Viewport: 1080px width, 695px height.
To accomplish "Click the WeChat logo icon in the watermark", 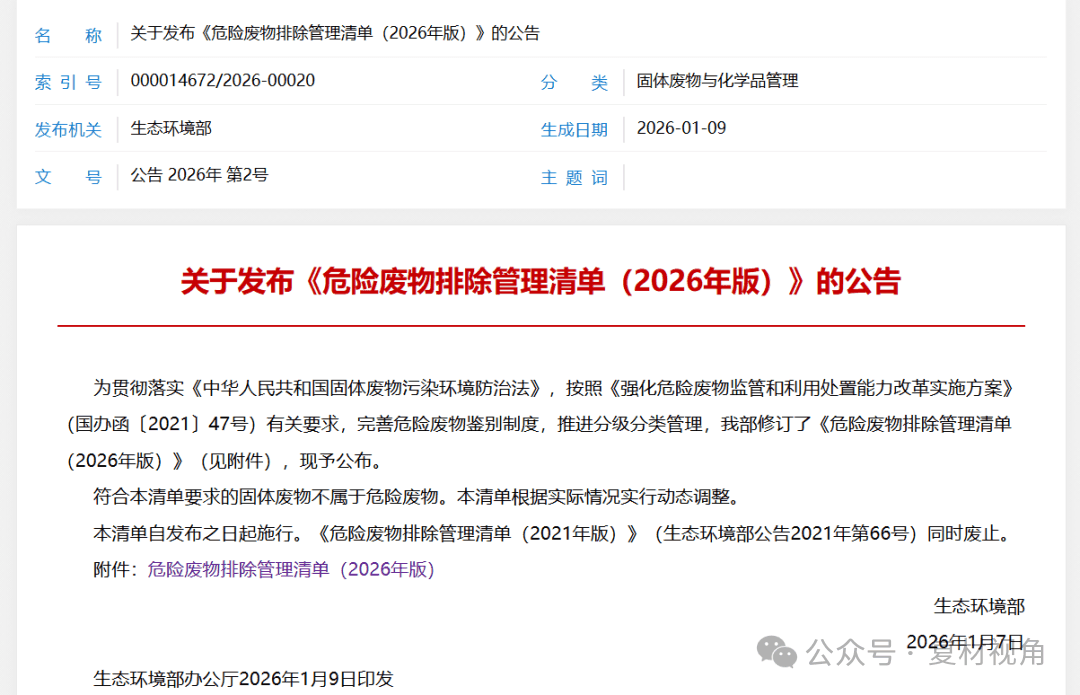I will tap(777, 651).
